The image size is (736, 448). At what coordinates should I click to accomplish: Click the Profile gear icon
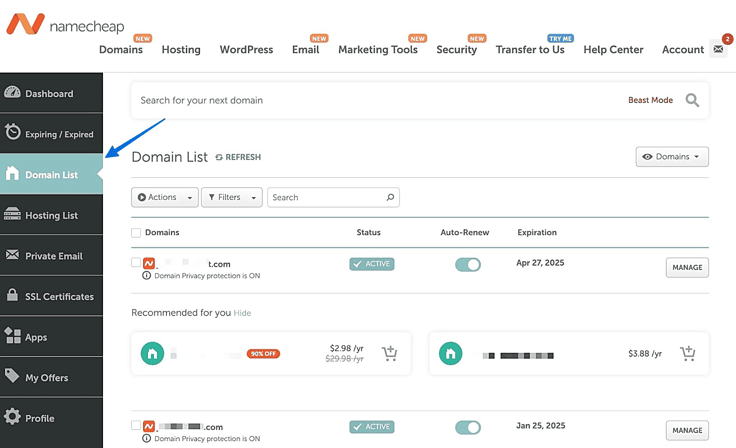[12, 417]
